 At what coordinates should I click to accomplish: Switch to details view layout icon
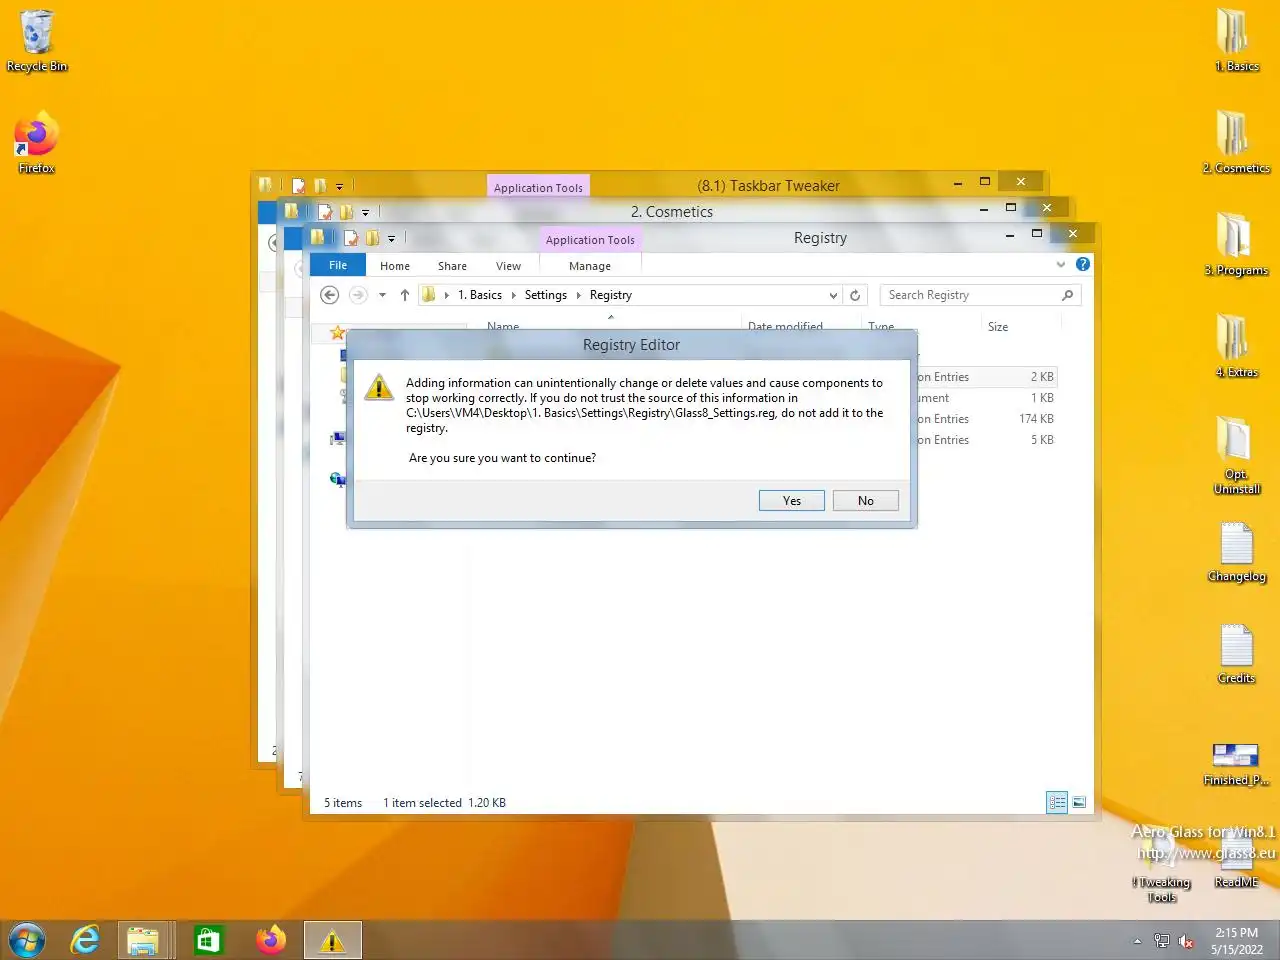pyautogui.click(x=1057, y=802)
